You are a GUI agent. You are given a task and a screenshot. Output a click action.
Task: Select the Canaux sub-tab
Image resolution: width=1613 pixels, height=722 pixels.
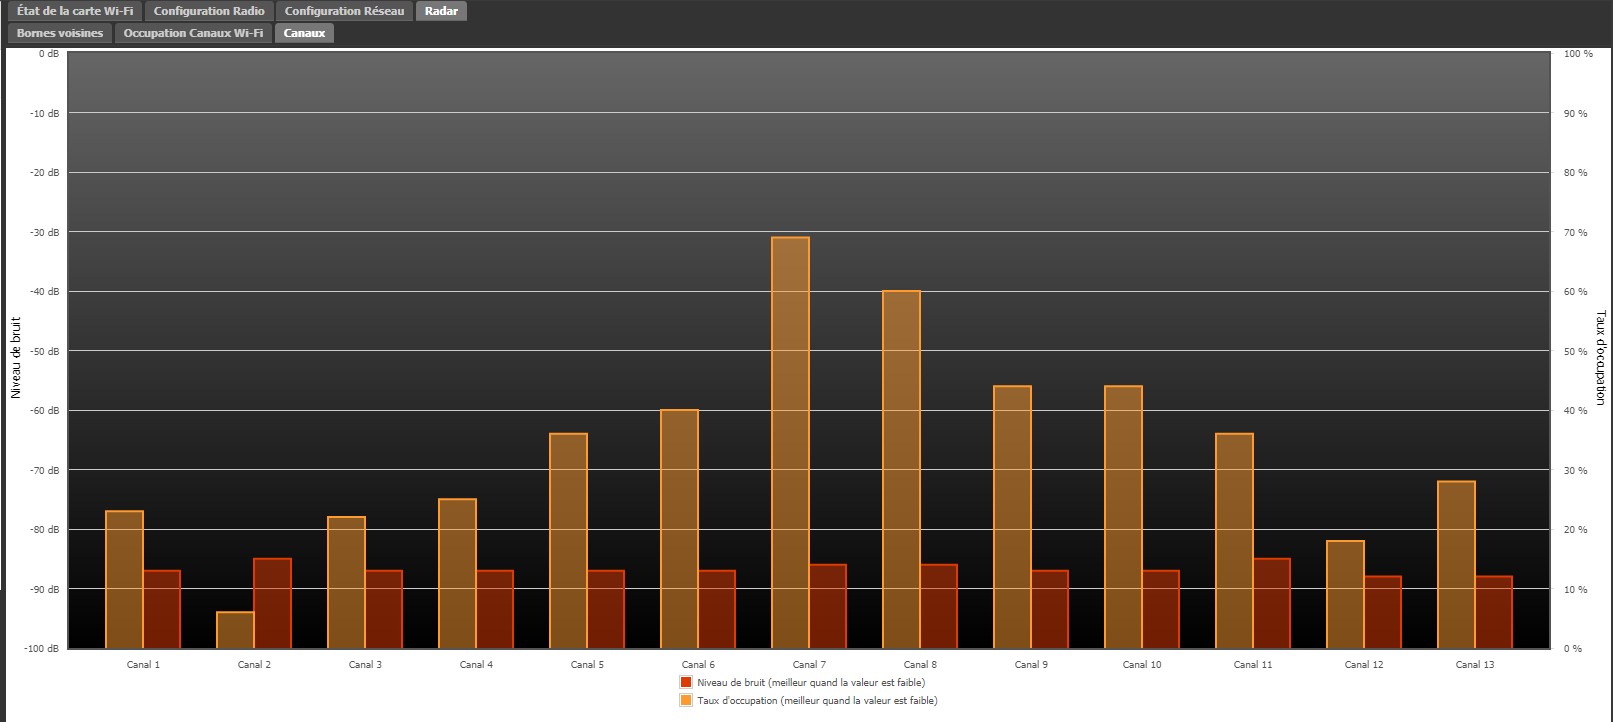point(304,33)
